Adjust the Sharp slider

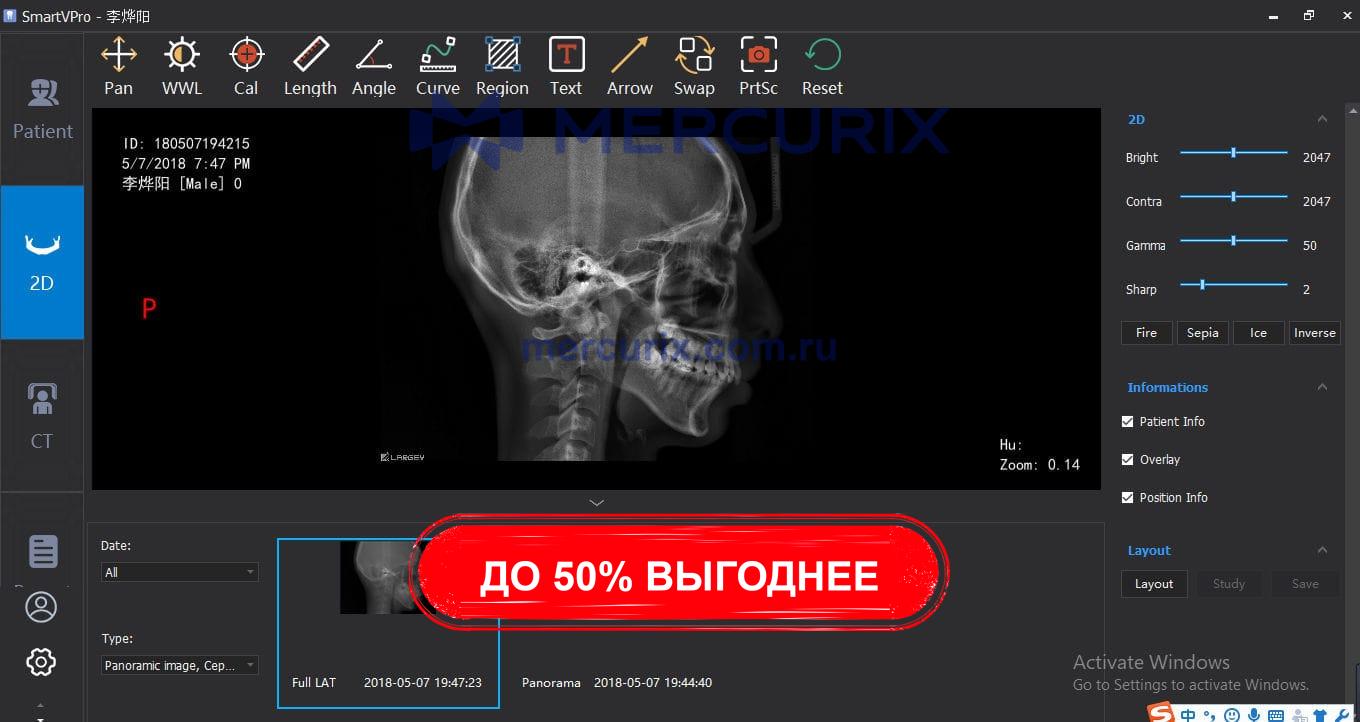[x=1234, y=285]
